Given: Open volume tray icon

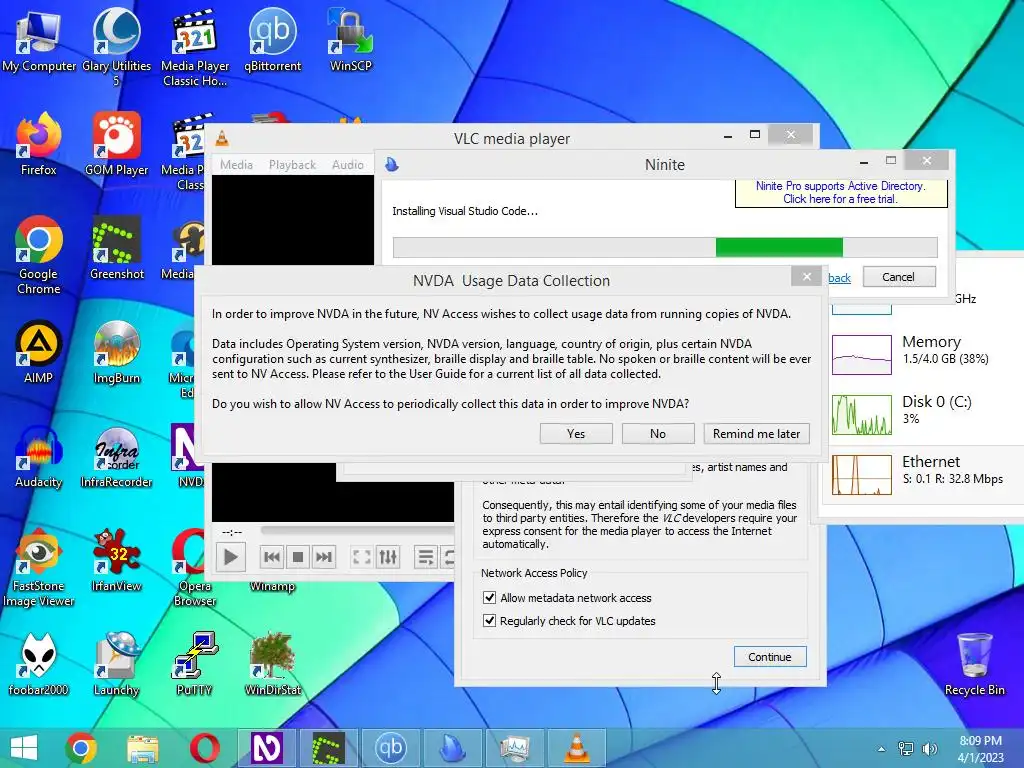Looking at the screenshot, I should click(x=929, y=749).
